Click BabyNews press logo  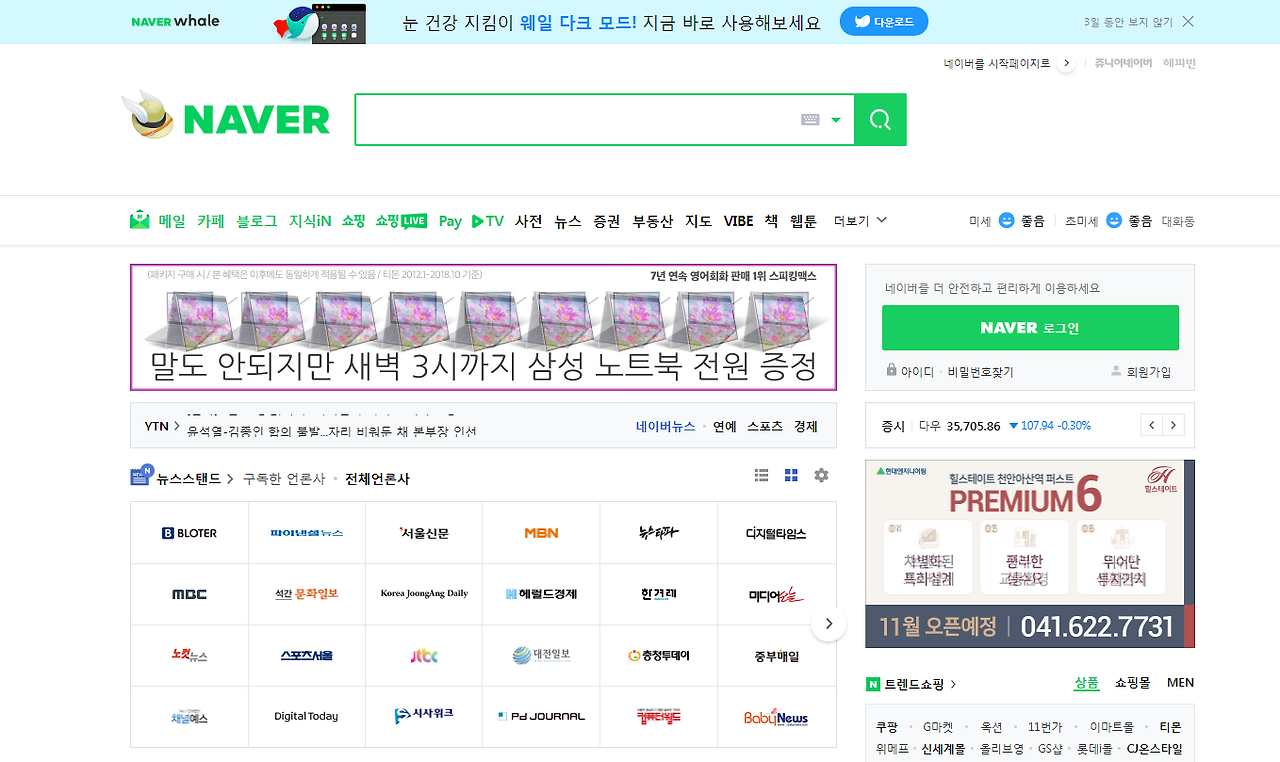(x=776, y=717)
